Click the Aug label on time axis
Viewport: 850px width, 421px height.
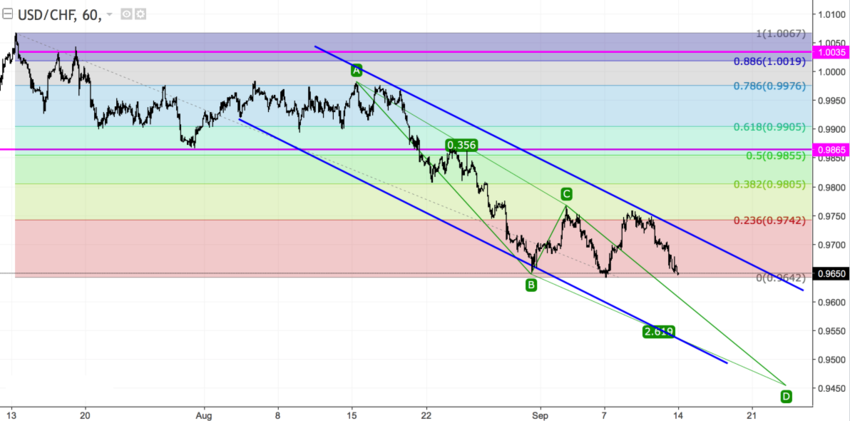point(204,411)
